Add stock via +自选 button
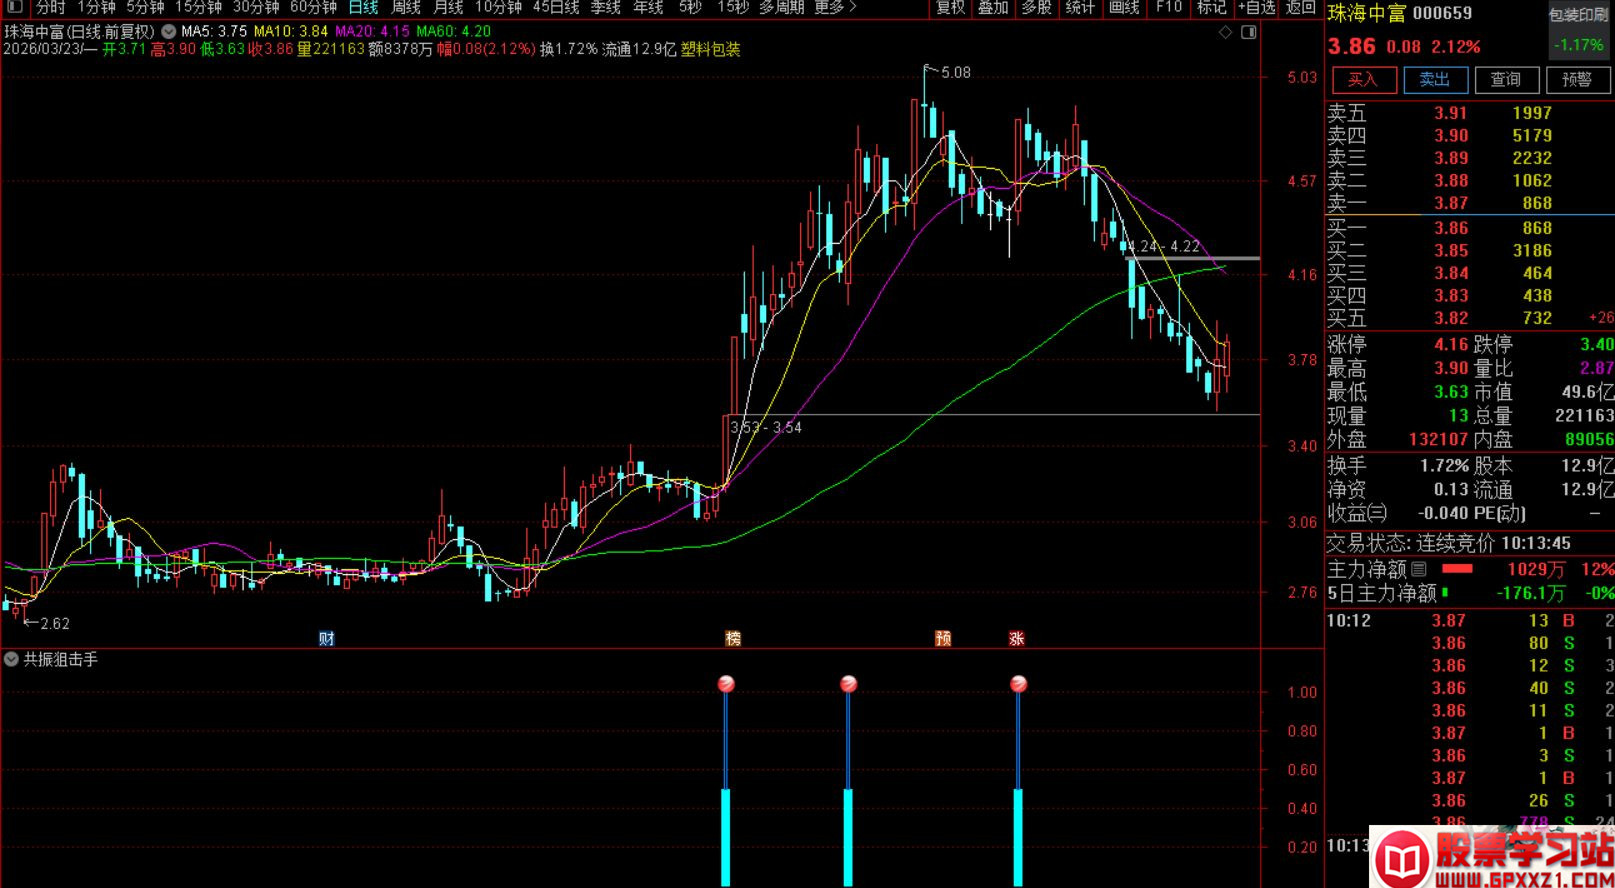This screenshot has width=1615, height=888. 1256,7
